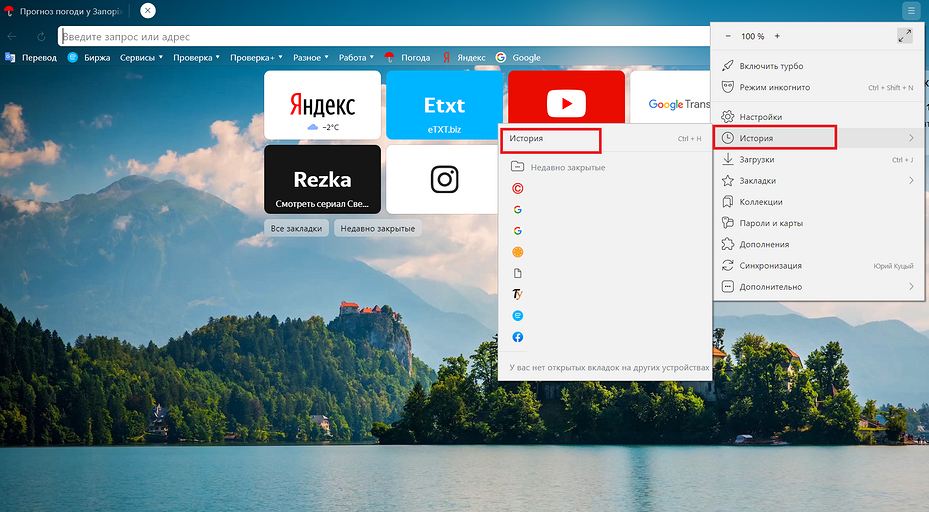The height and width of the screenshot is (512, 929).
Task: Open the YouTube speed dial tile
Action: point(566,98)
